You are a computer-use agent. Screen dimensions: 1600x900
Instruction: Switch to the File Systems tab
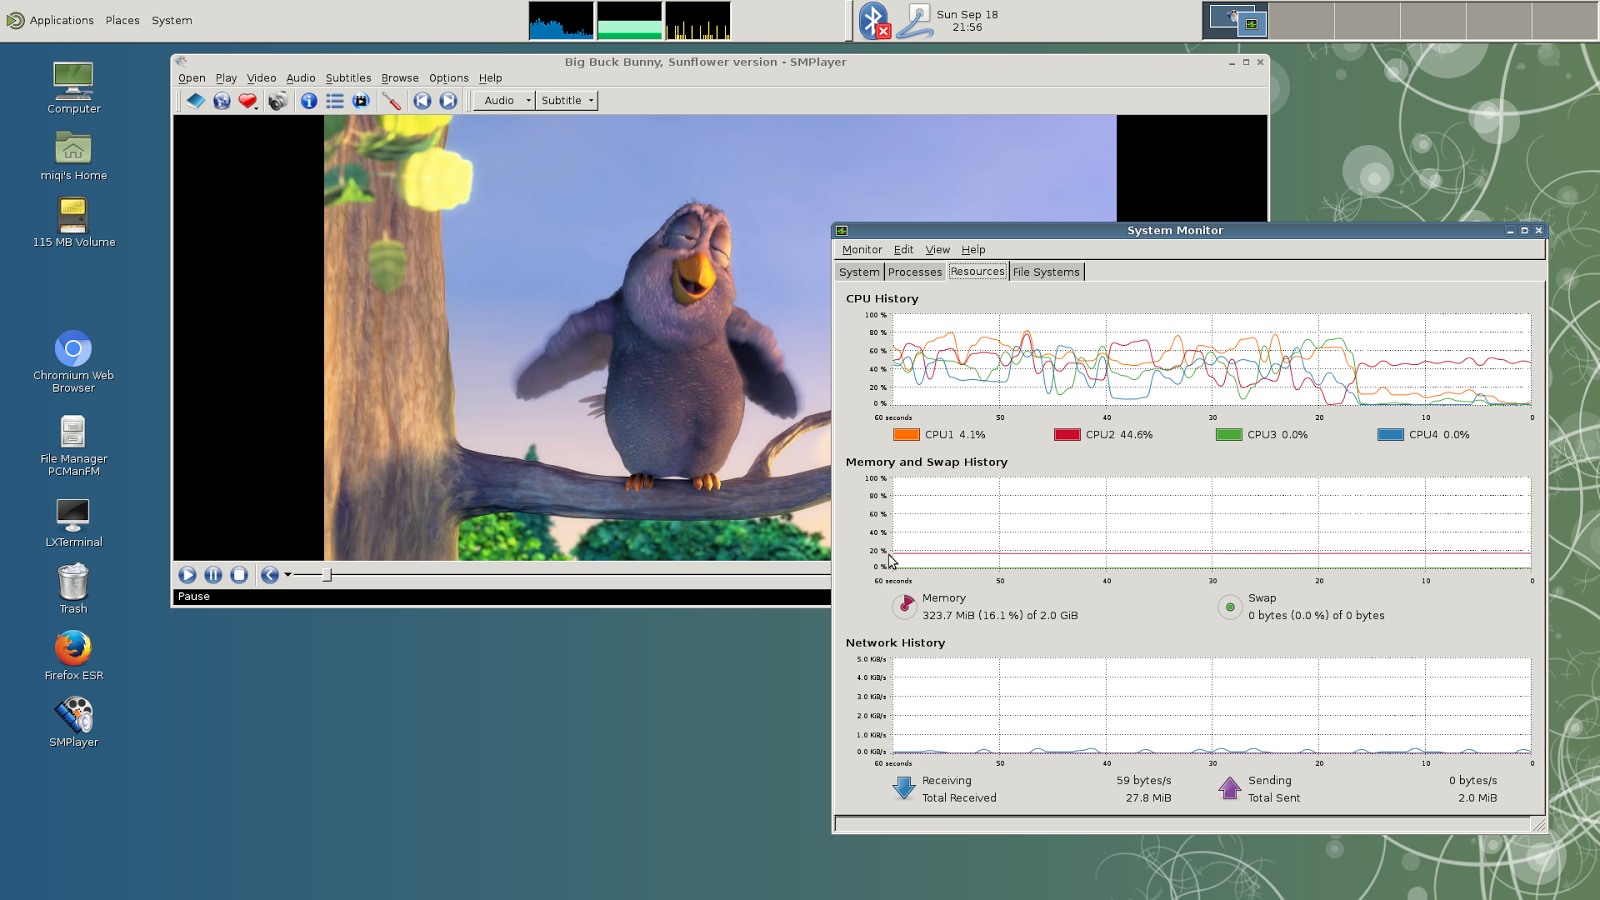click(x=1047, y=272)
